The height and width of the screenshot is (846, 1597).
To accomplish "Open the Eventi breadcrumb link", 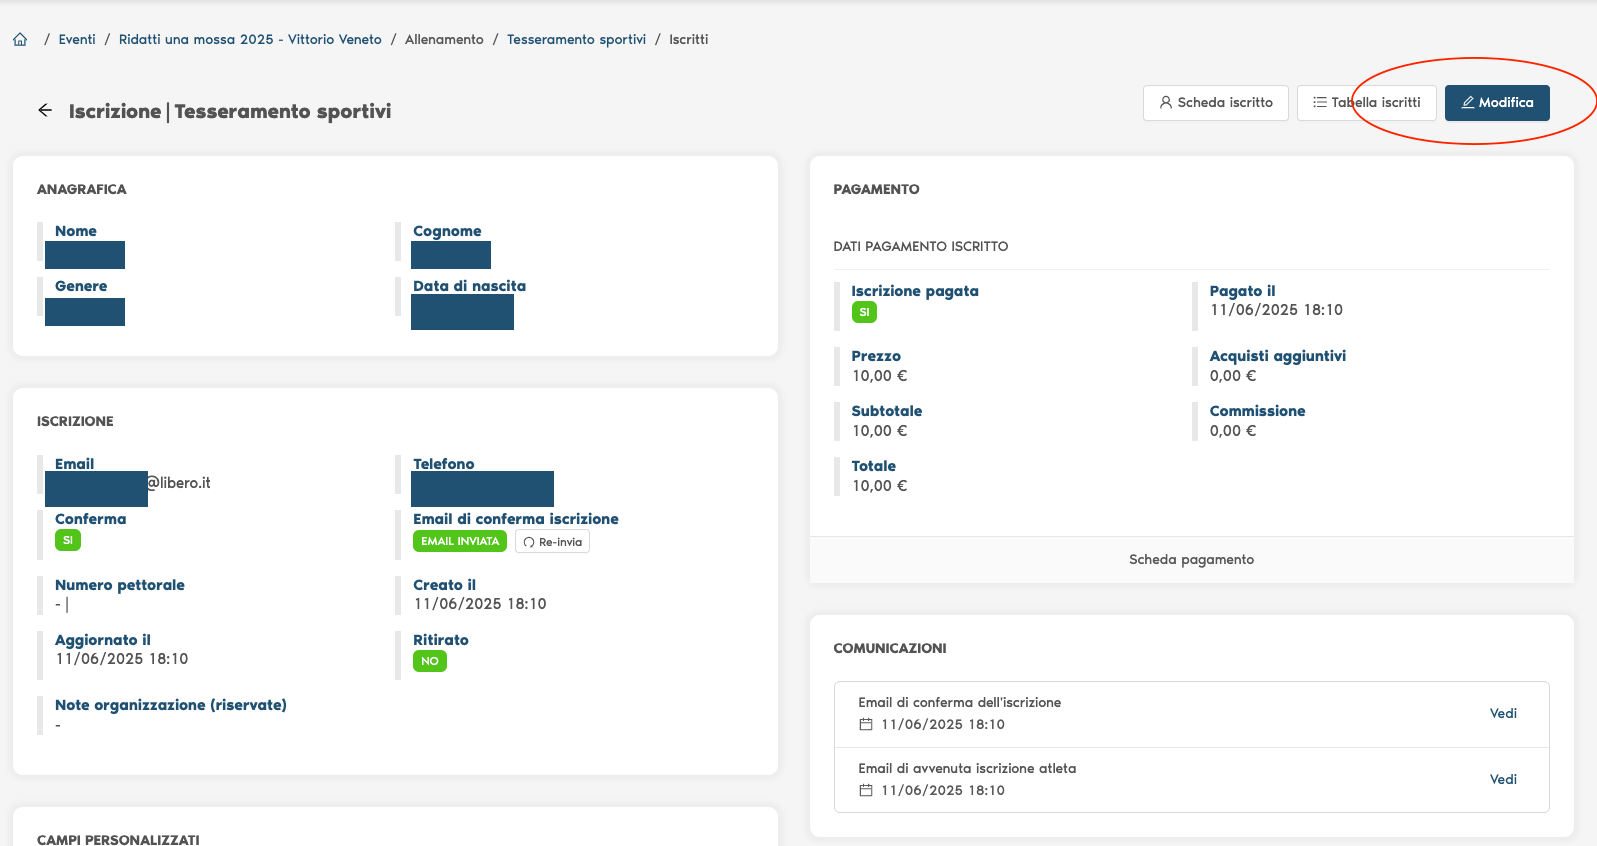I will tap(77, 40).
